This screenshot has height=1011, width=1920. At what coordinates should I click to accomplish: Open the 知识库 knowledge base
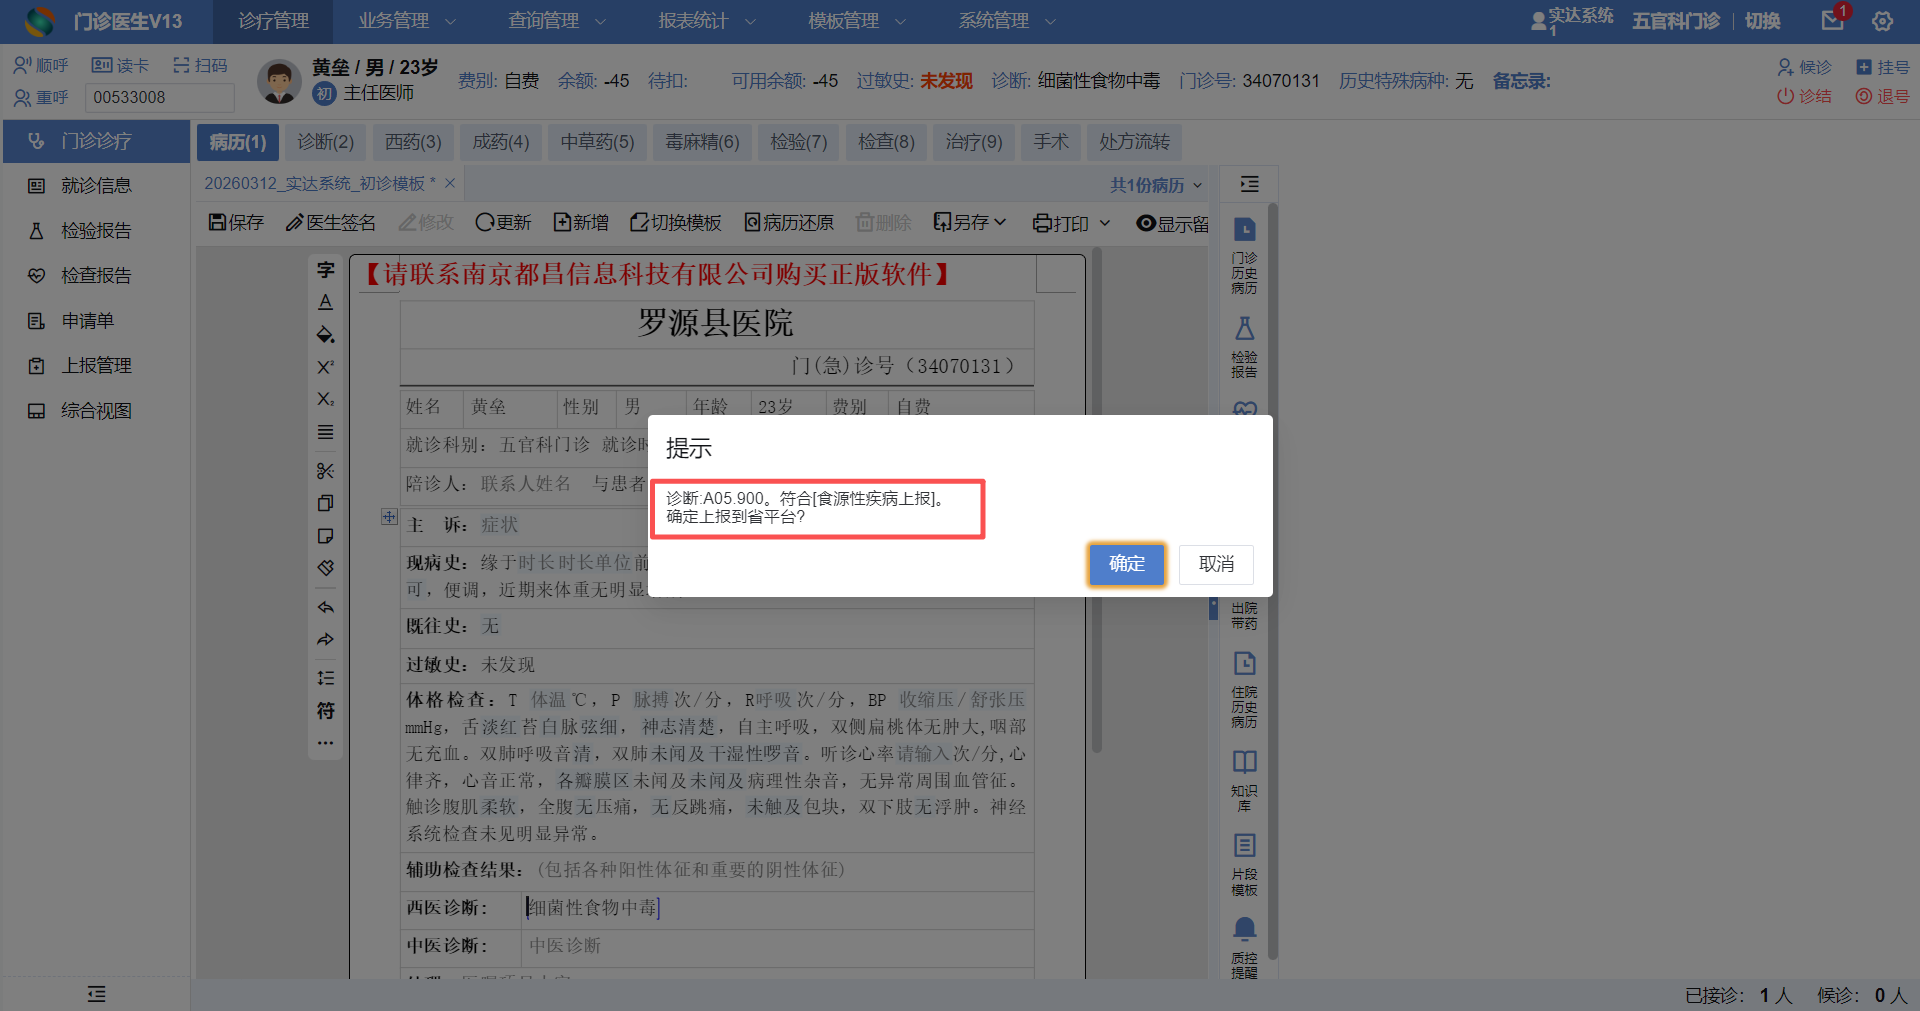(1245, 781)
